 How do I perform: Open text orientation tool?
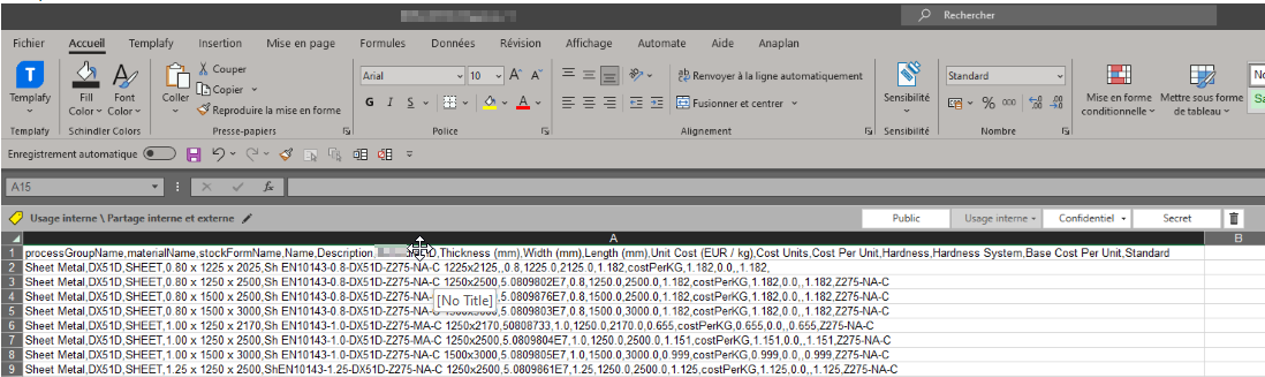(x=636, y=75)
